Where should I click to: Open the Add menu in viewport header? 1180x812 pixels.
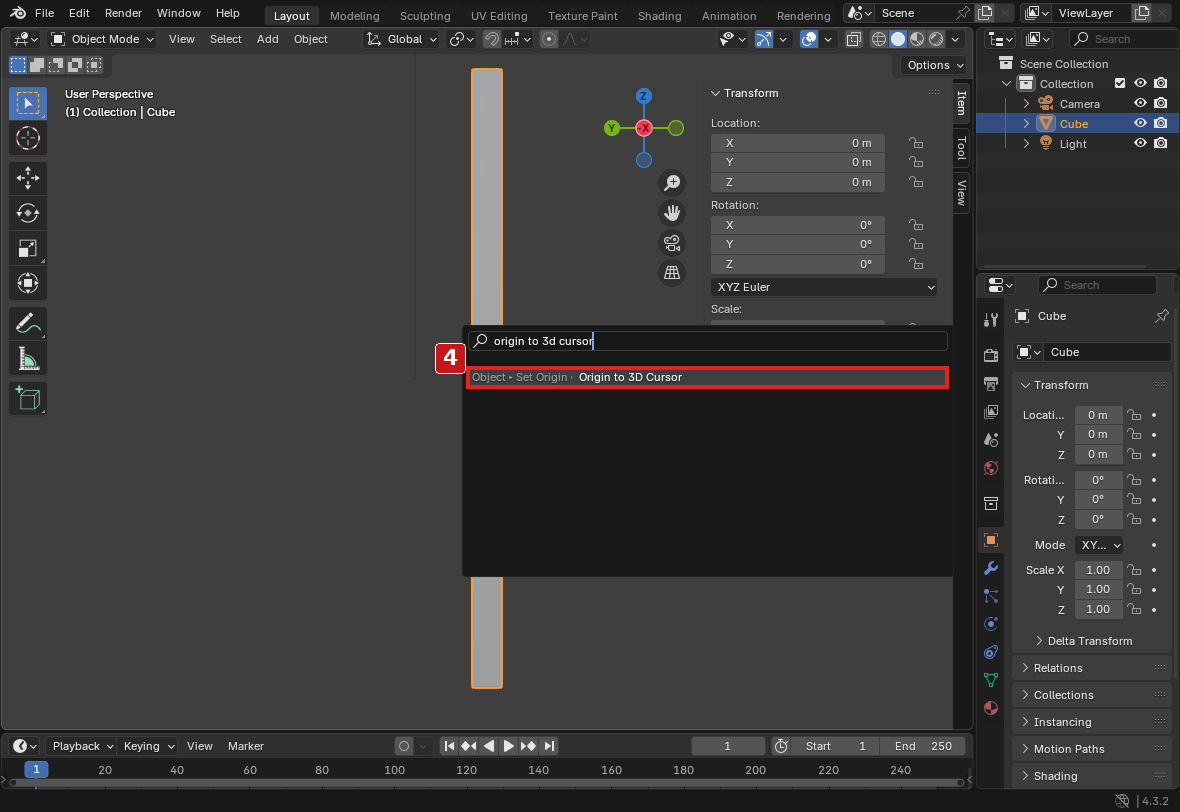pyautogui.click(x=267, y=39)
